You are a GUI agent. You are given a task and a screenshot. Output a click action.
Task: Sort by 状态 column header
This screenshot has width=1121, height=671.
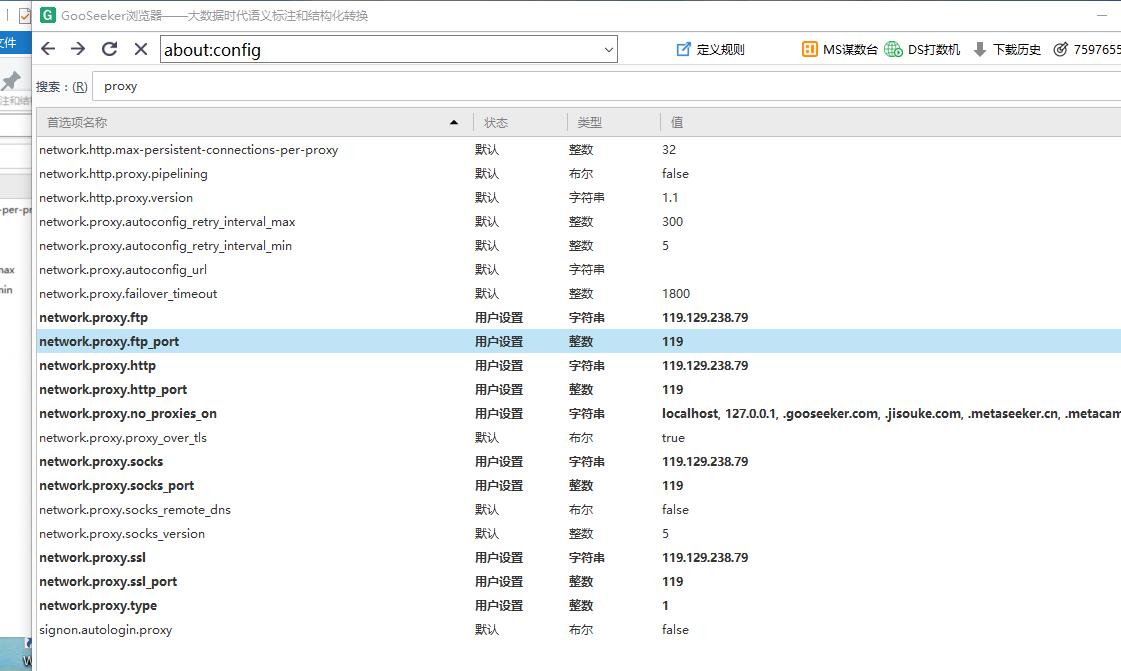pyautogui.click(x=520, y=123)
